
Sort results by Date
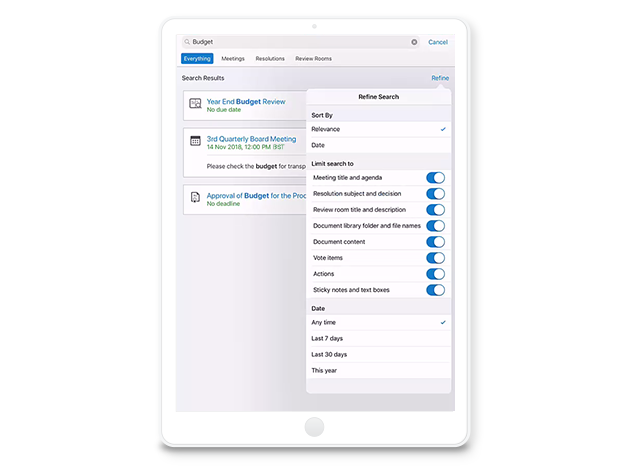click(x=378, y=145)
